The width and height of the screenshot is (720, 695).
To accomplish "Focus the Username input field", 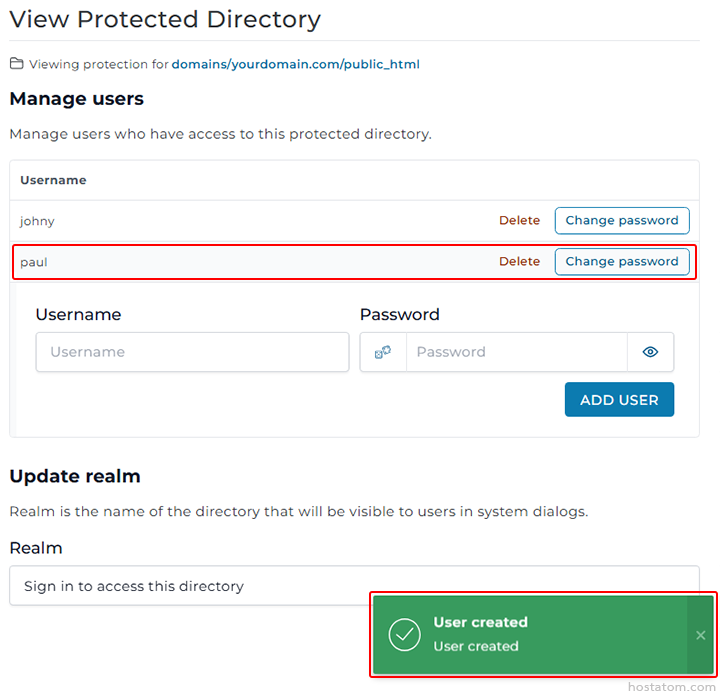I will 192,352.
